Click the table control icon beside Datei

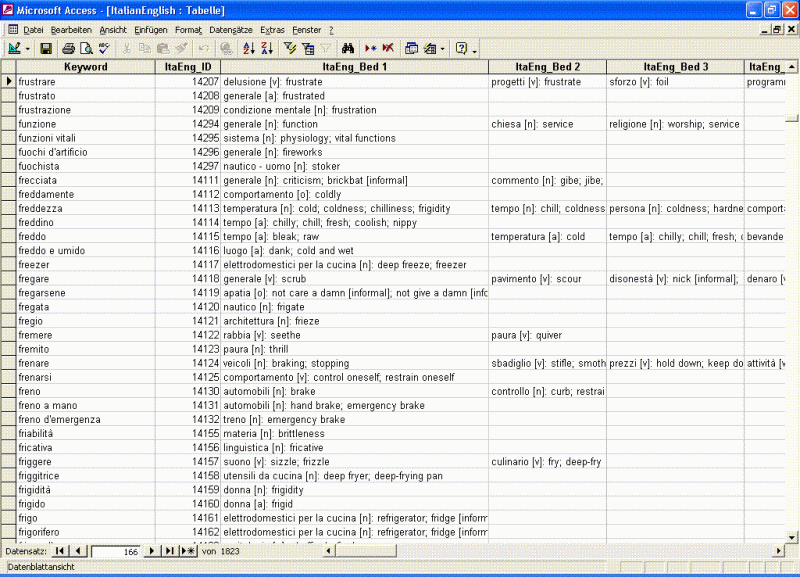[13, 30]
